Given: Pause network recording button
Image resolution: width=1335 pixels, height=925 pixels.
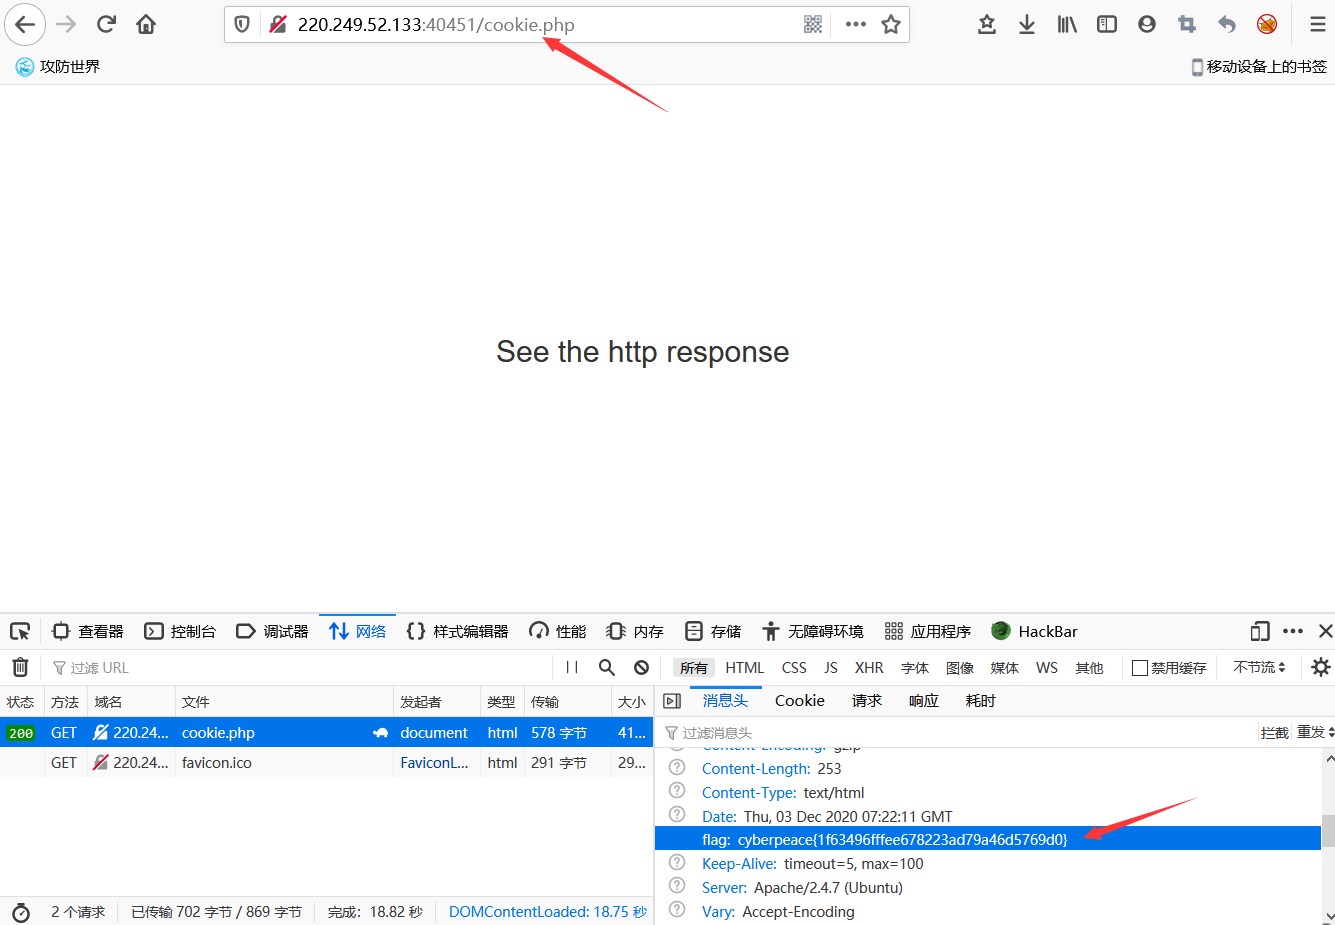Looking at the screenshot, I should (x=572, y=667).
